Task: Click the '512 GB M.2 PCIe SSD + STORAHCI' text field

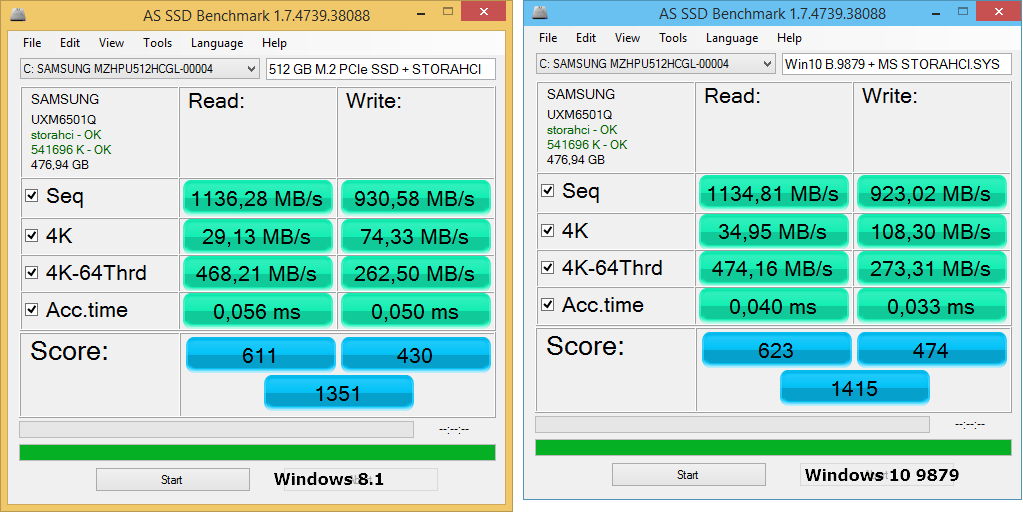Action: click(x=381, y=68)
